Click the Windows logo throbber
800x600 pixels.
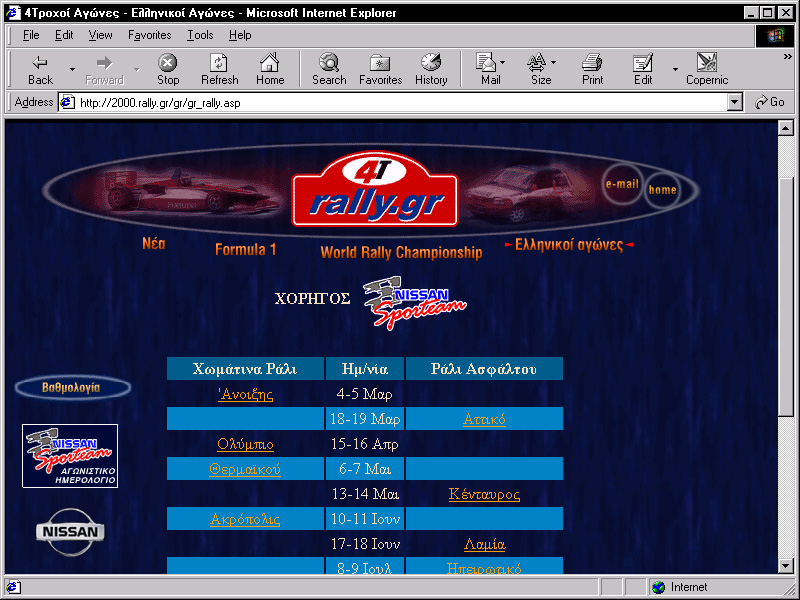pyautogui.click(x=774, y=35)
